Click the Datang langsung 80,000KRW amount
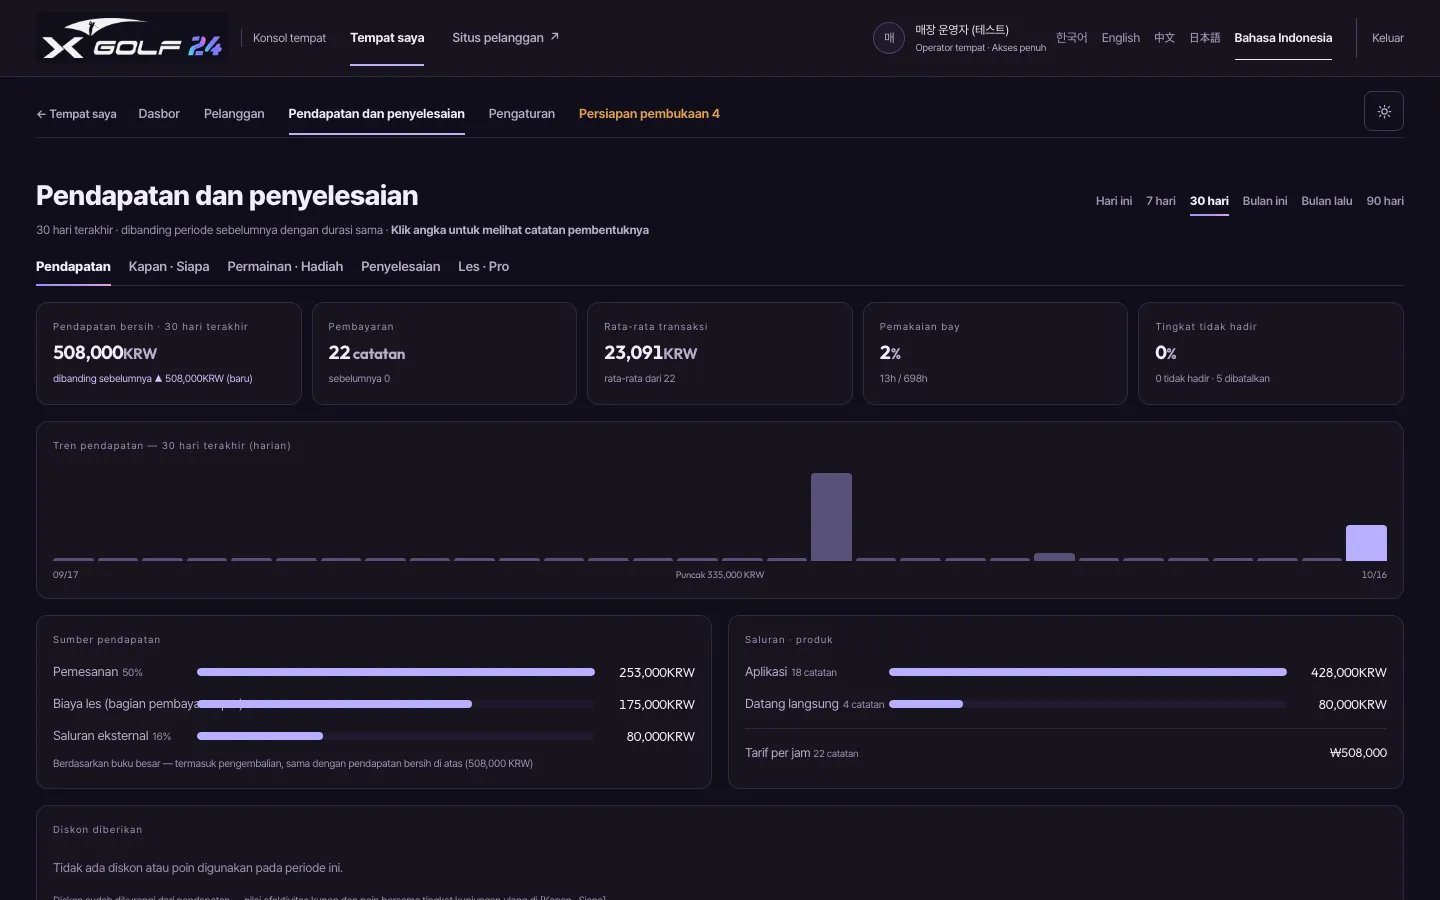Viewport: 1440px width, 900px height. tap(1352, 704)
